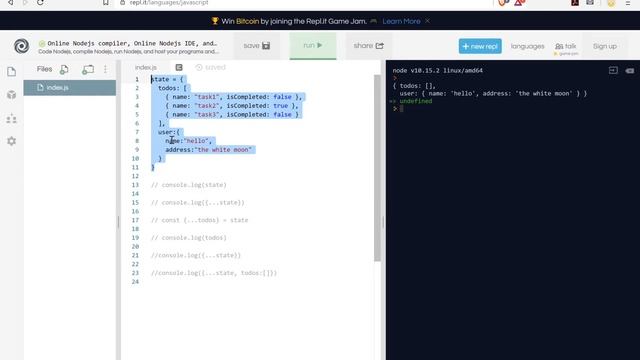The height and width of the screenshot is (360, 640).
Task: Click the browser hamburger menu icon
Action: coord(628,3)
